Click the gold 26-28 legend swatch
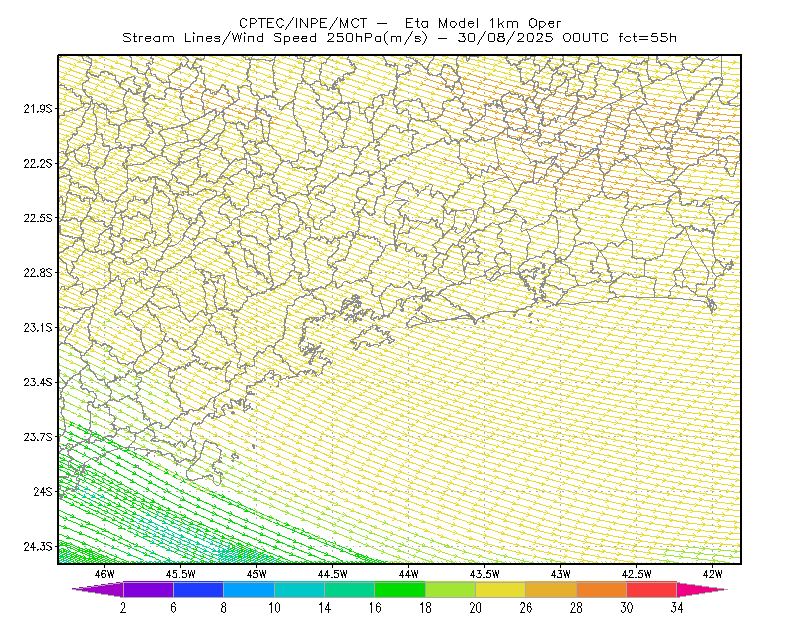The height and width of the screenshot is (618, 800). (x=551, y=589)
